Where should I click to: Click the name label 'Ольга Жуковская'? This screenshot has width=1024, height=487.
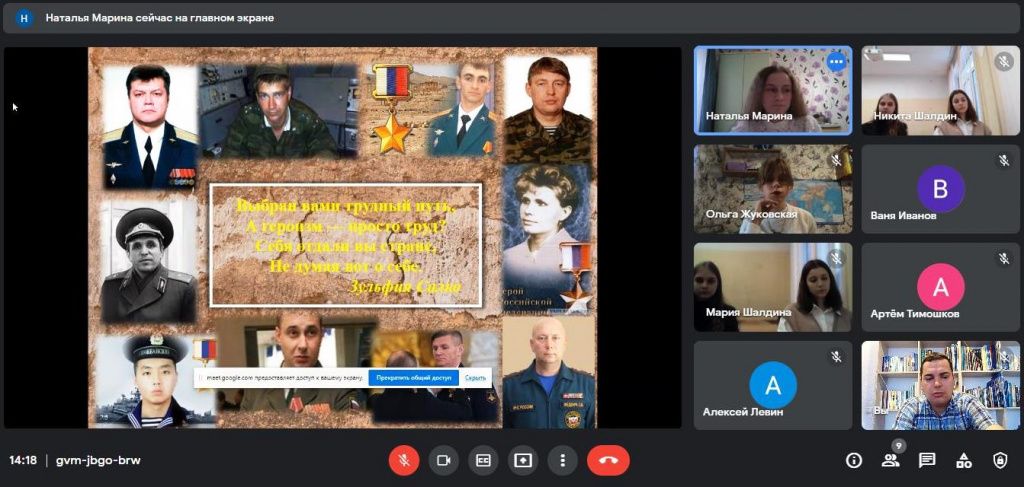[752, 214]
